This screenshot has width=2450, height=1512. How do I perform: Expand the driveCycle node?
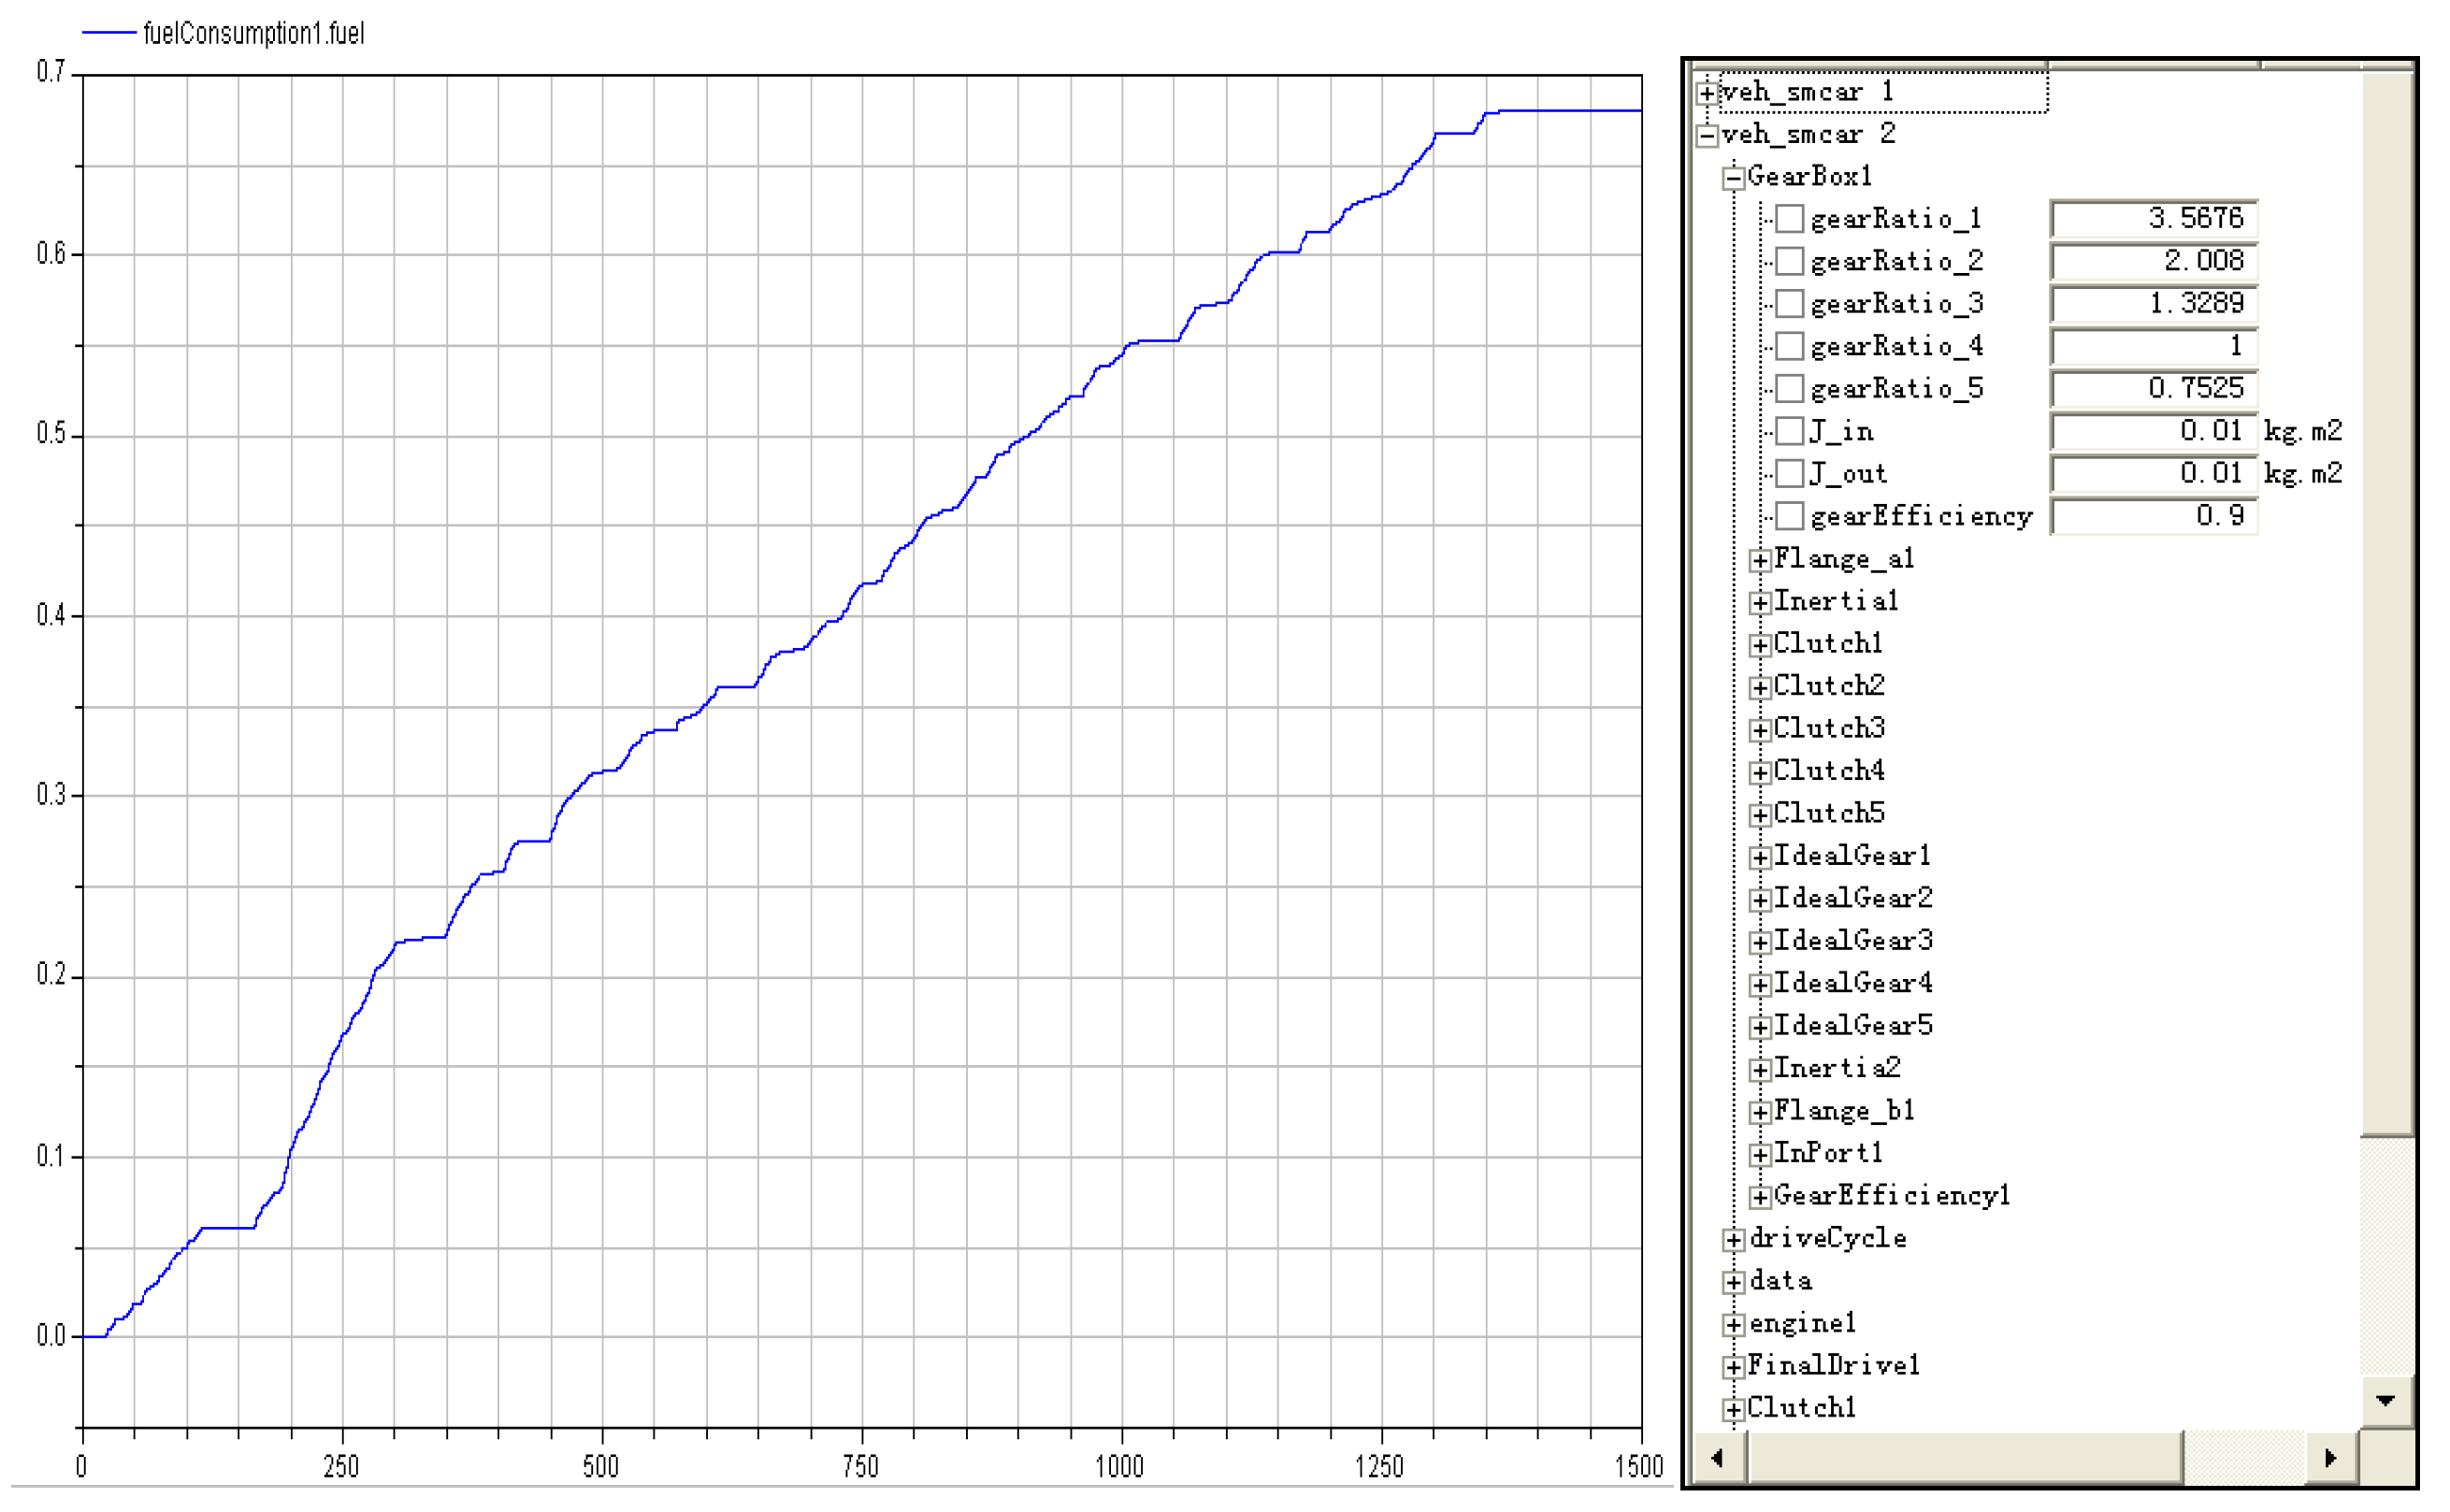pyautogui.click(x=1733, y=1240)
